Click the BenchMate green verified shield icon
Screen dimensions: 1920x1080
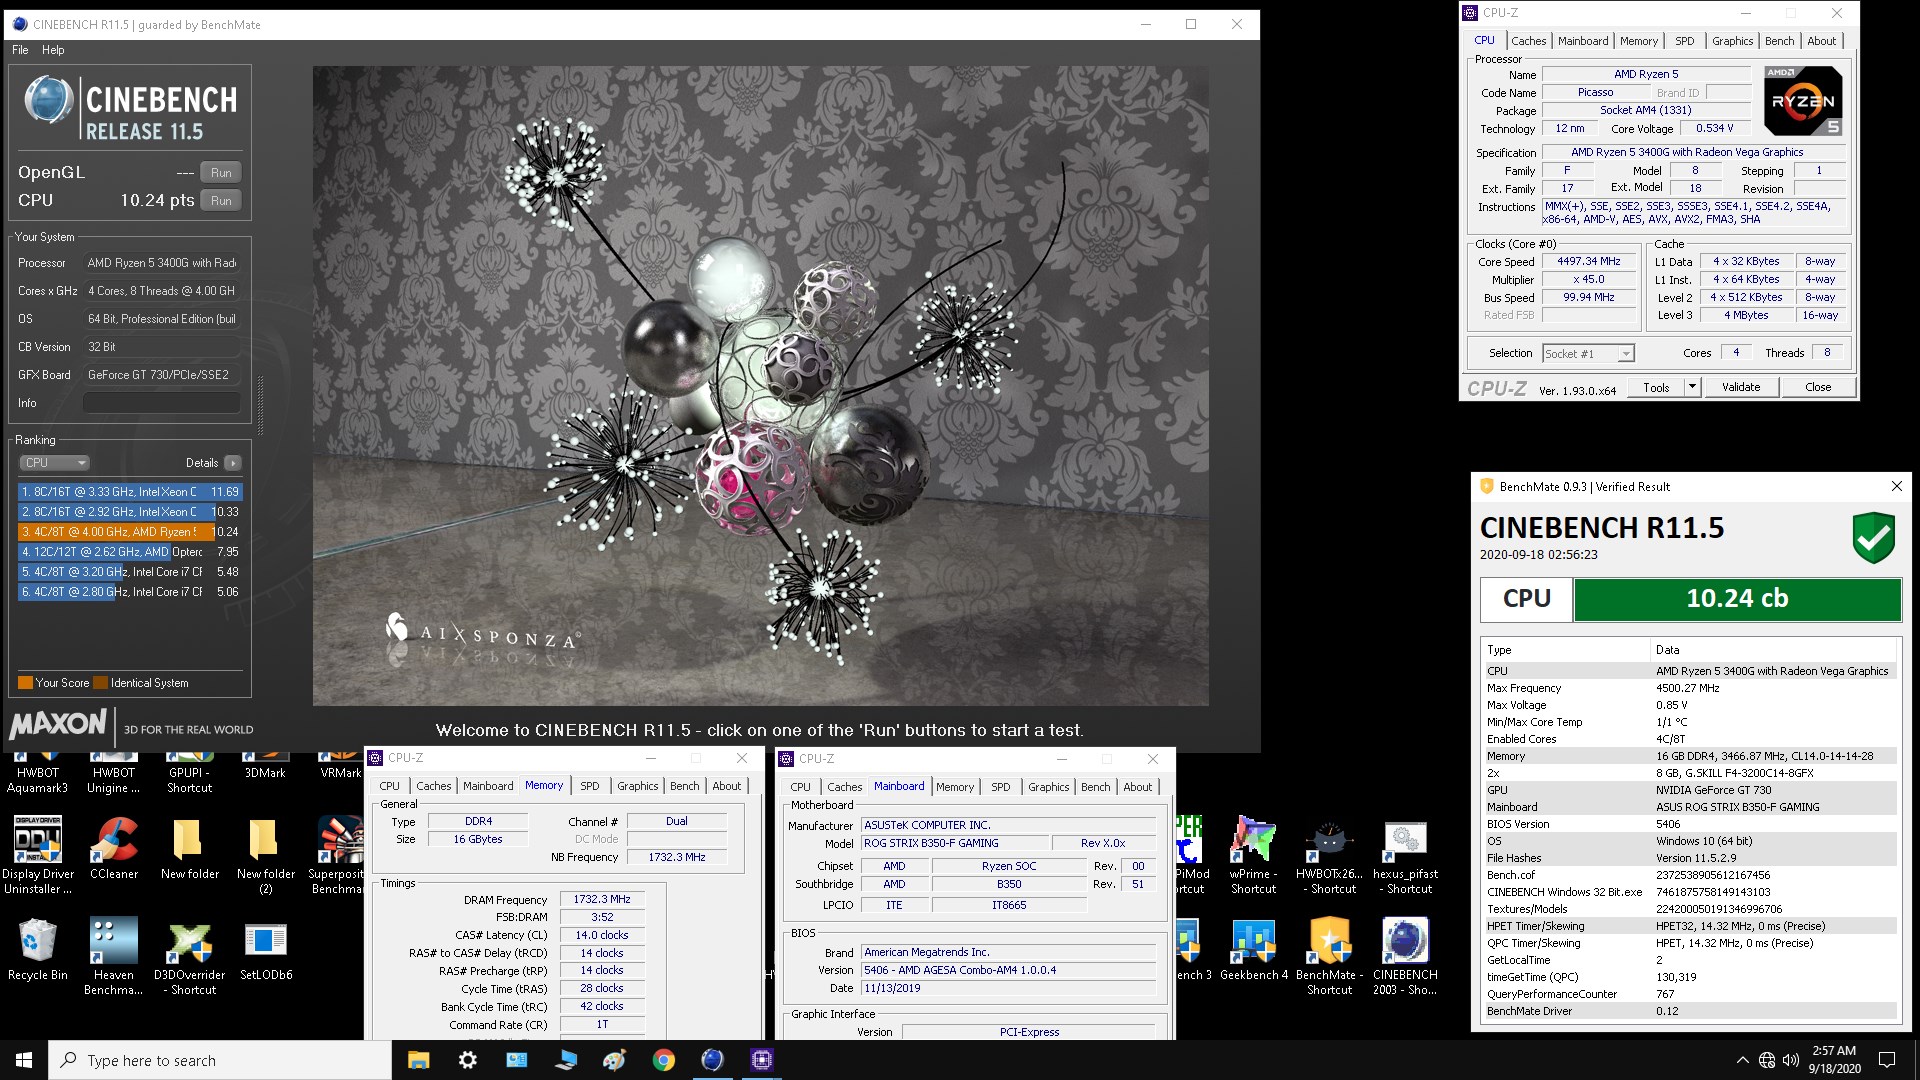pyautogui.click(x=1873, y=538)
